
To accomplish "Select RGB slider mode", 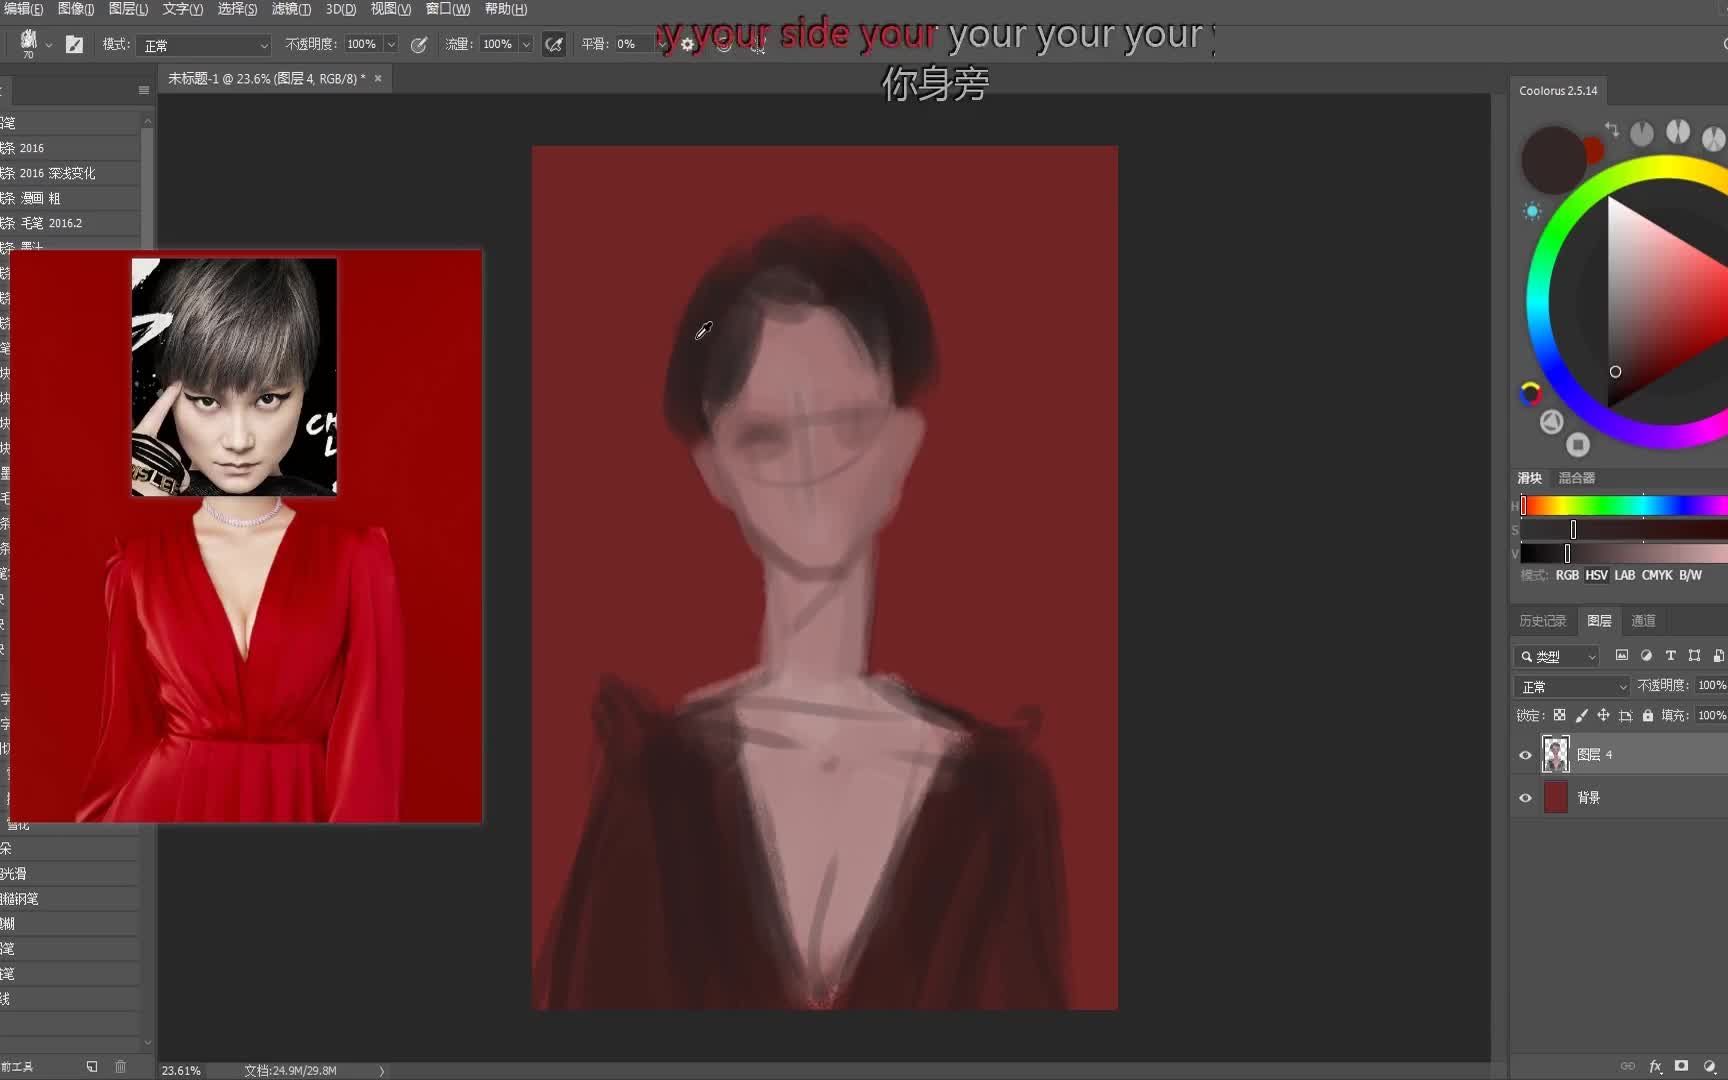I will 1567,576.
